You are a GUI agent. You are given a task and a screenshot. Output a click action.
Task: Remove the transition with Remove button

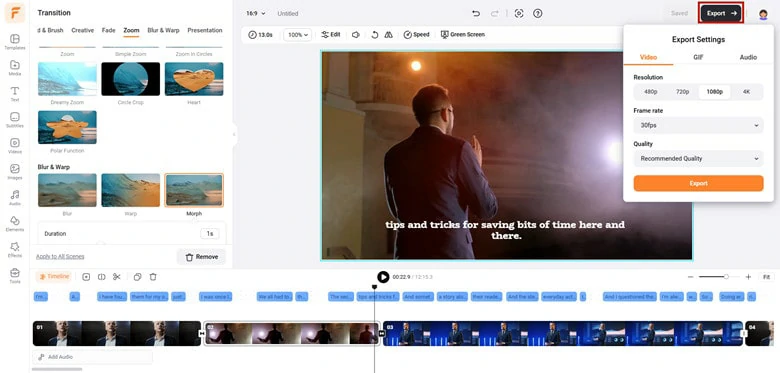[201, 257]
